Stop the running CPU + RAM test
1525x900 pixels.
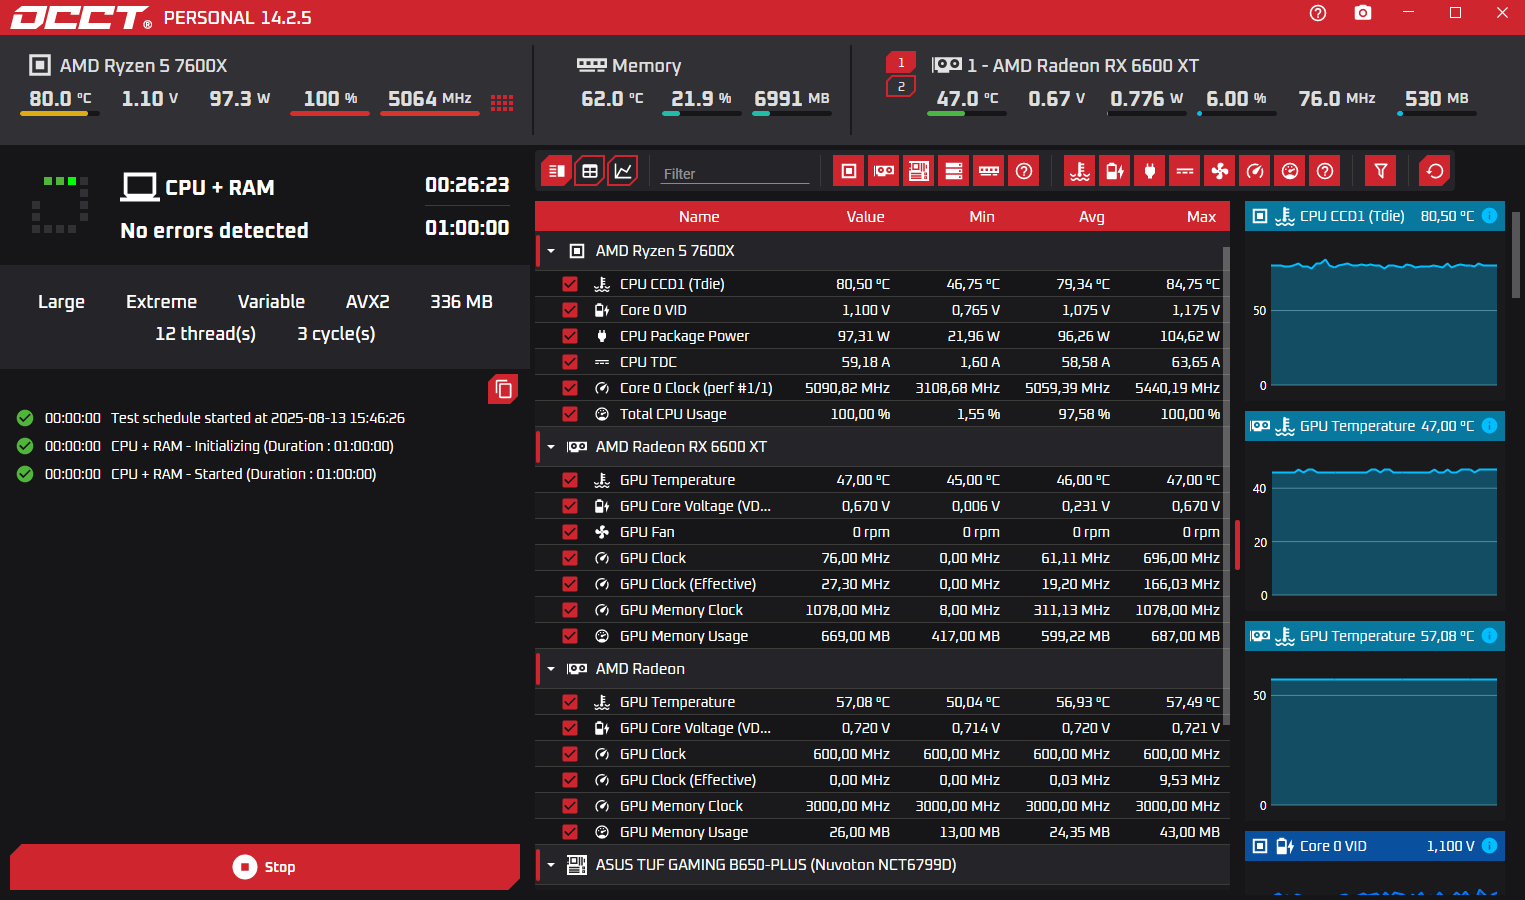coord(265,867)
